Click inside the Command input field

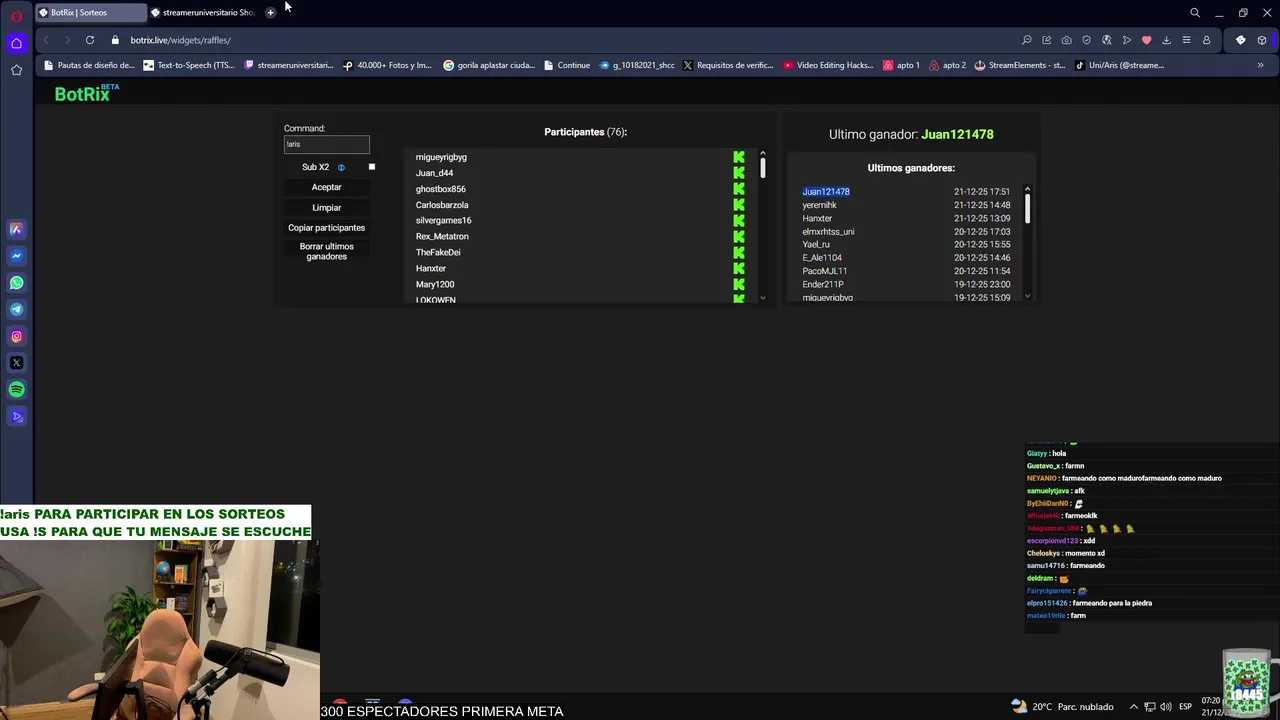327,144
